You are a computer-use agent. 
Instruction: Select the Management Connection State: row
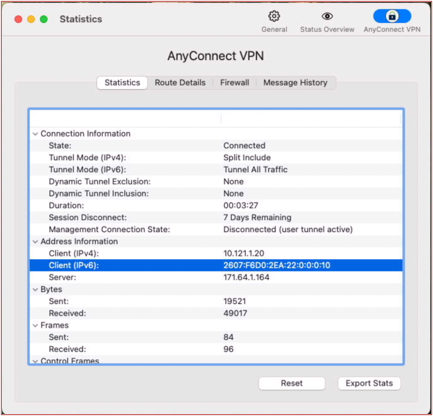point(216,230)
